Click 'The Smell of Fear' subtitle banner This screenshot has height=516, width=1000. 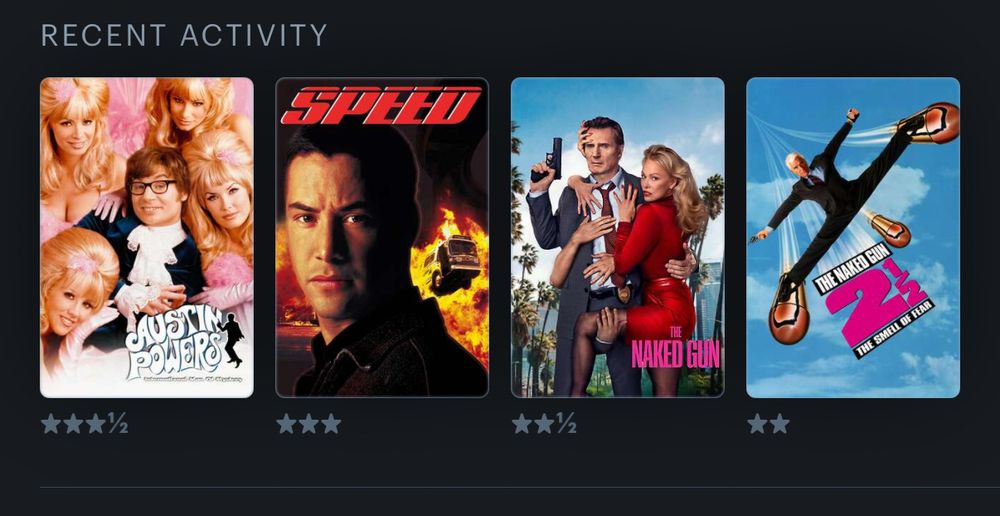point(895,329)
